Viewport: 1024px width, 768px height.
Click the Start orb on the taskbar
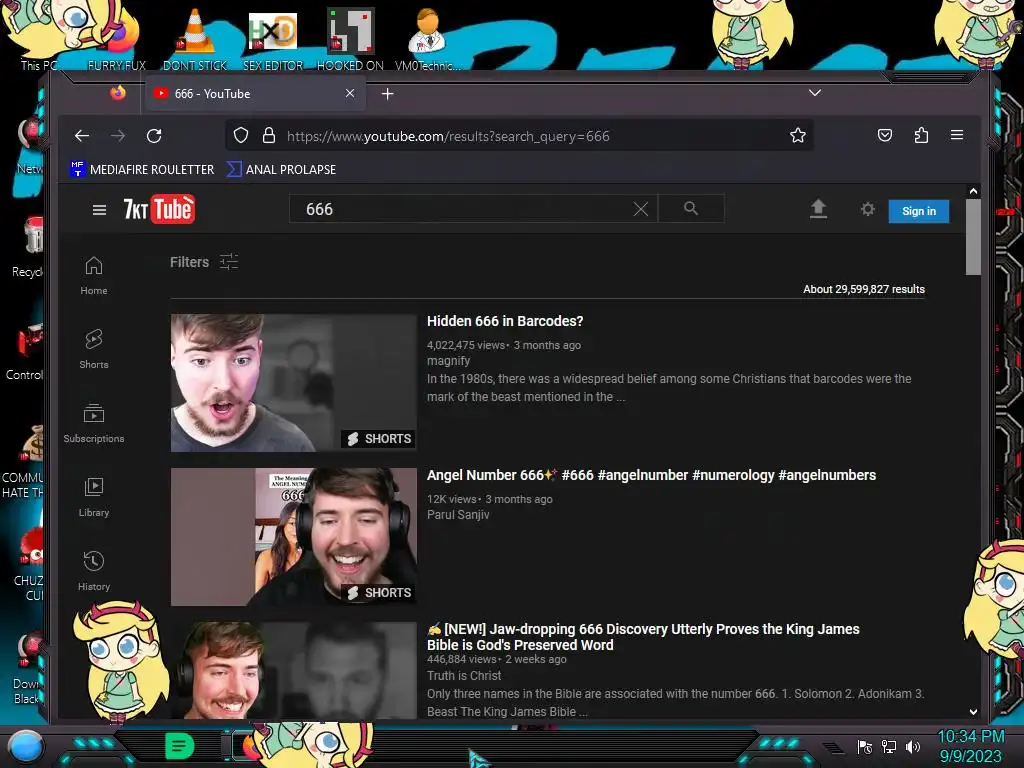point(25,746)
